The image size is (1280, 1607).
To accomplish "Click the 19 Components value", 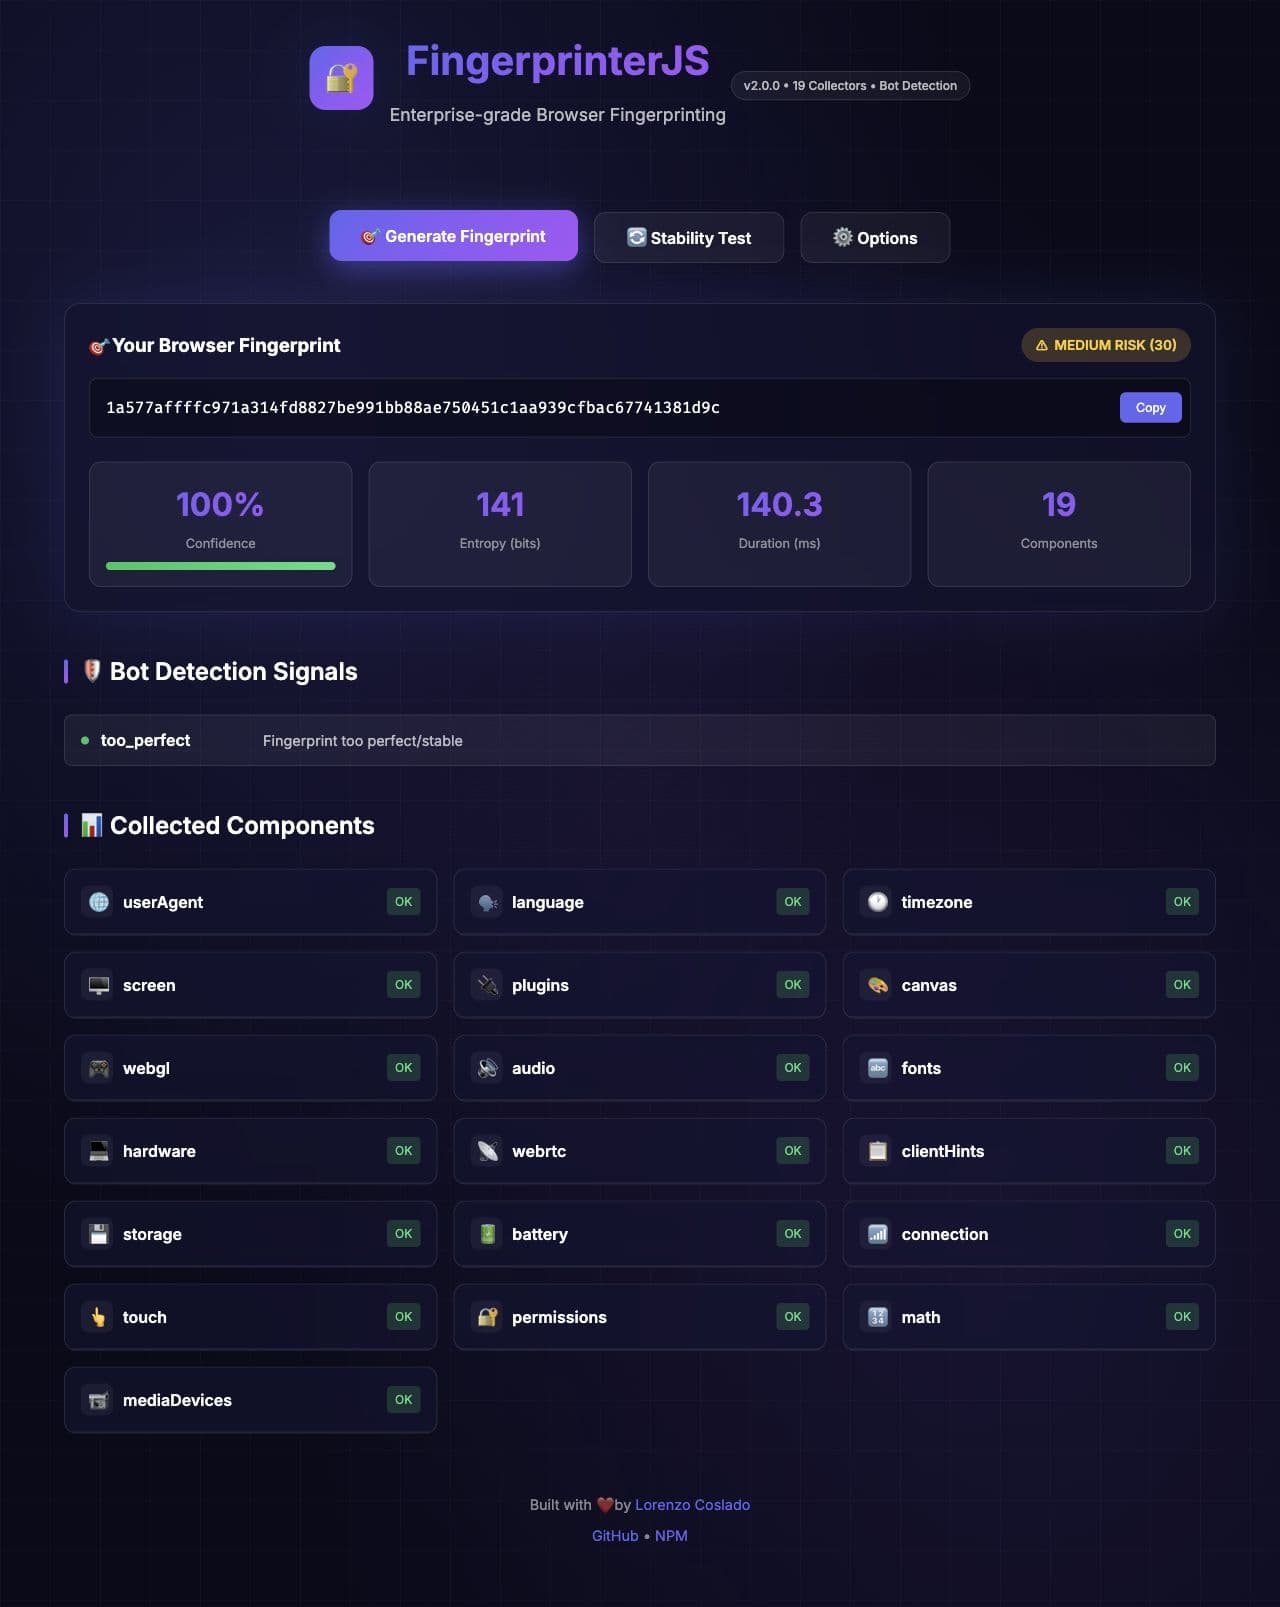I will click(x=1059, y=504).
